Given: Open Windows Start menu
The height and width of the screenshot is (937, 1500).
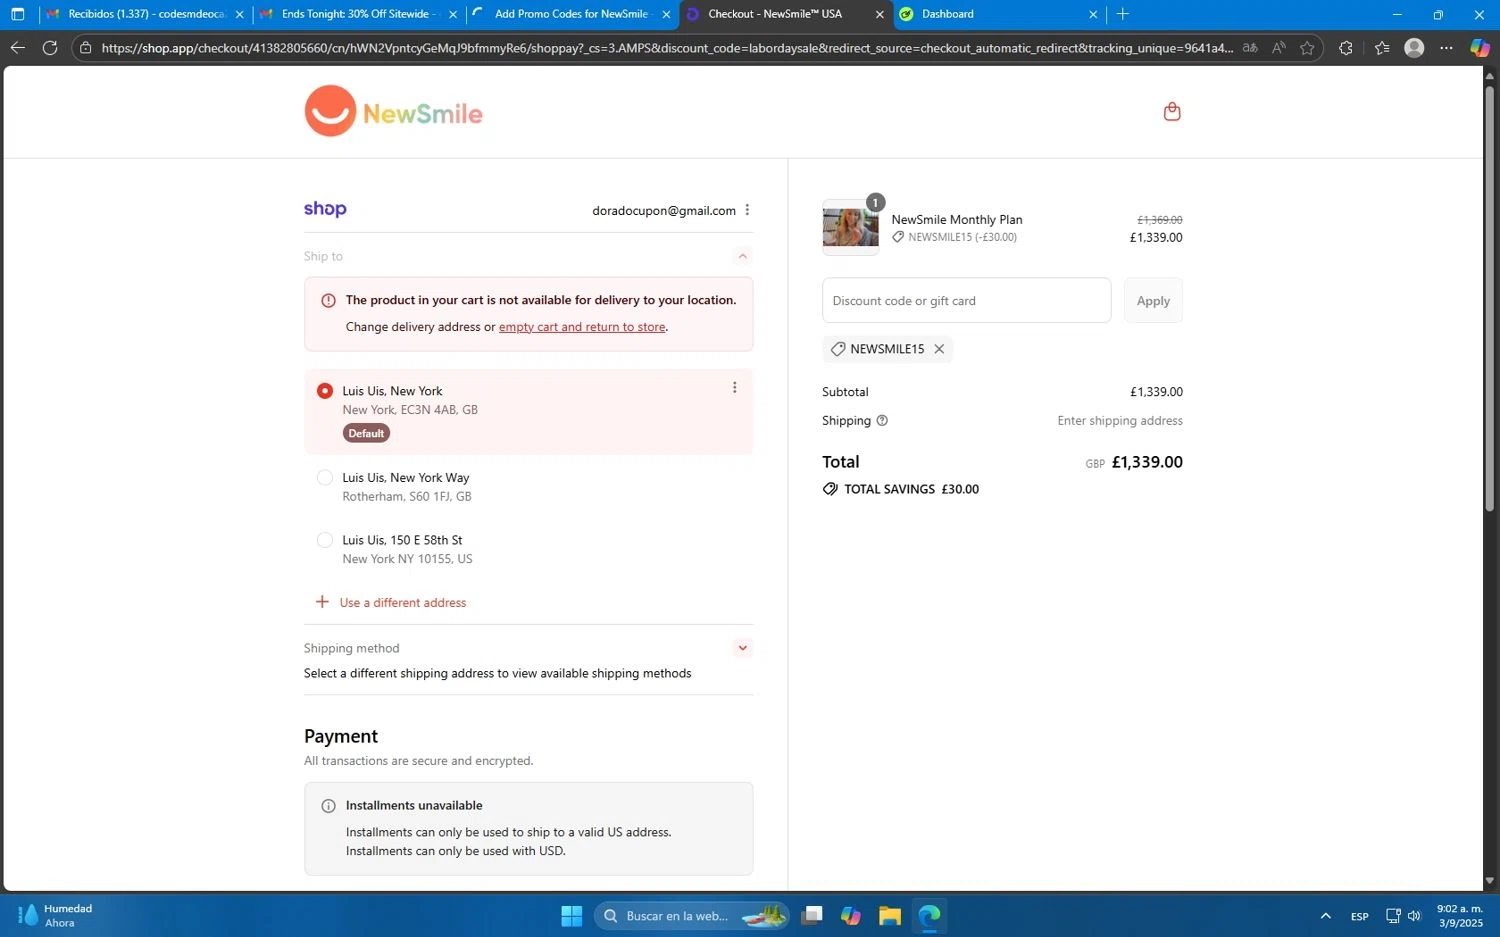Looking at the screenshot, I should 572,916.
